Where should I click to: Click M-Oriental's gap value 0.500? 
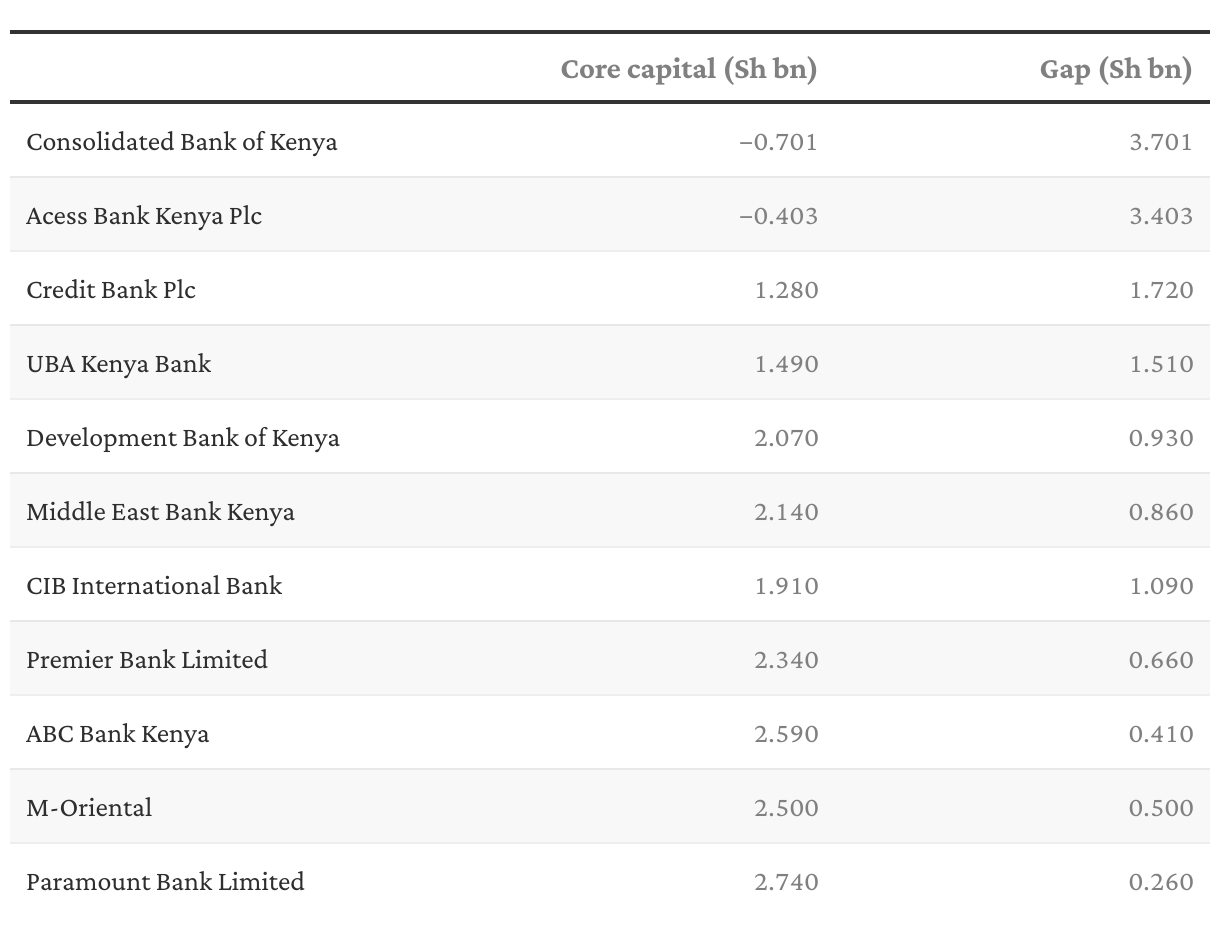pos(1161,808)
